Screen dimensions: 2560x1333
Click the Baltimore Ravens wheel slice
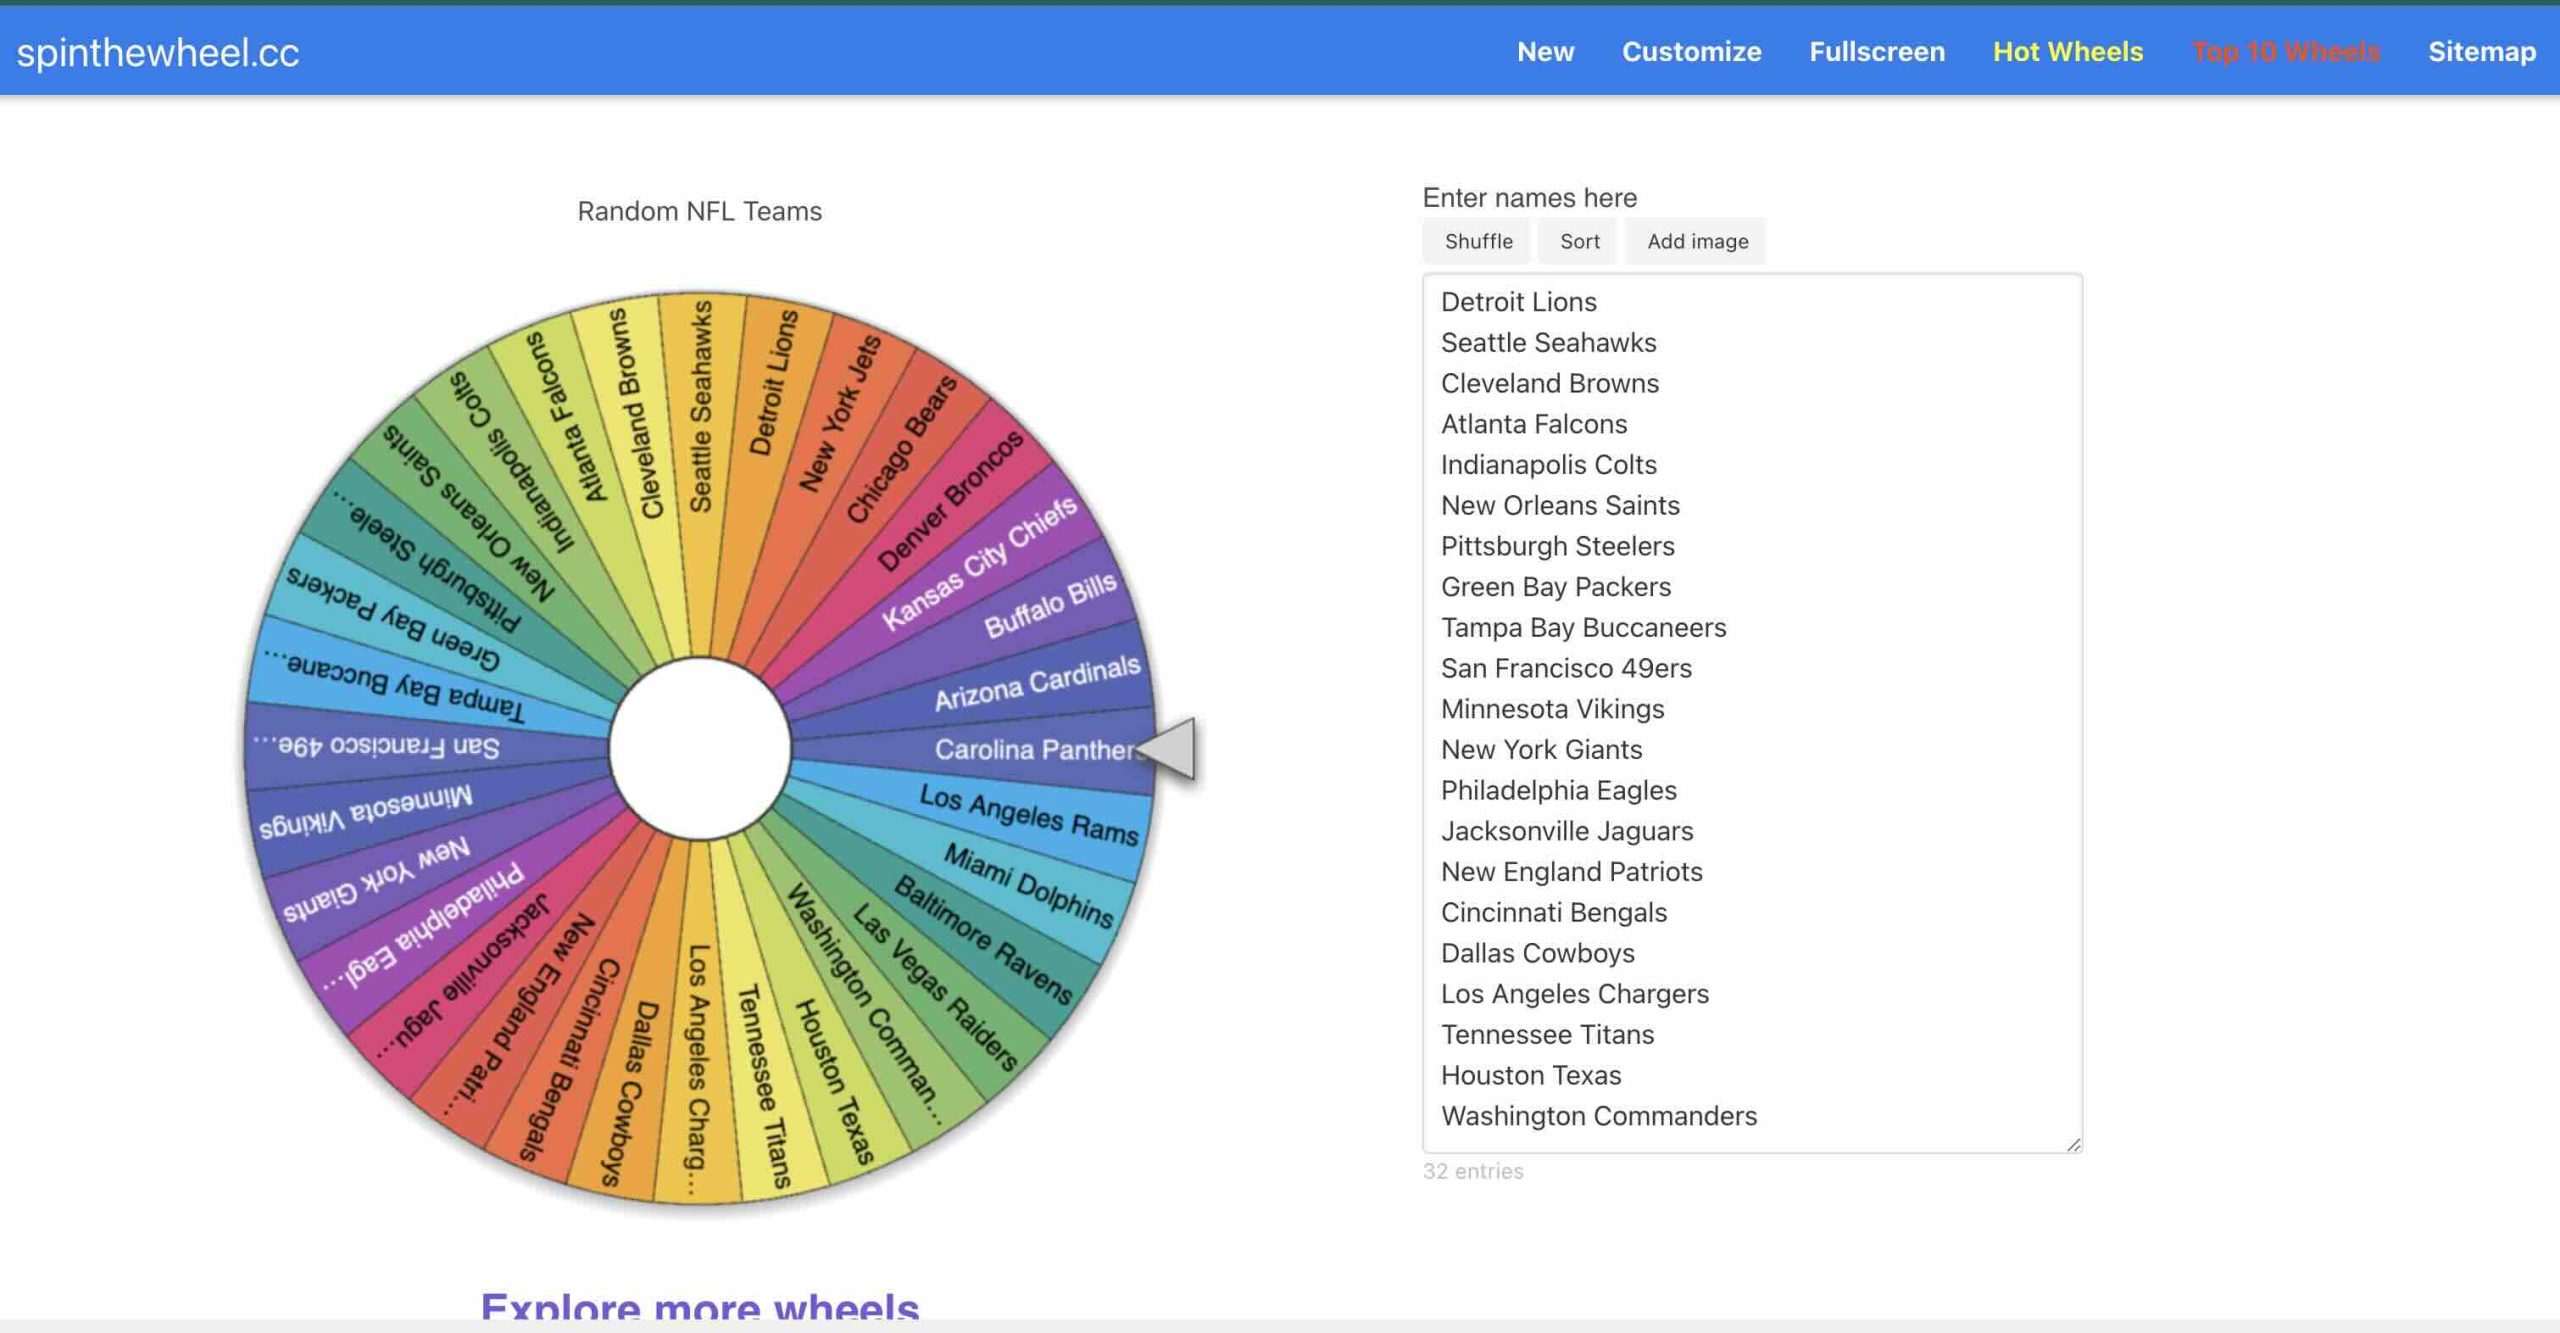point(983,940)
